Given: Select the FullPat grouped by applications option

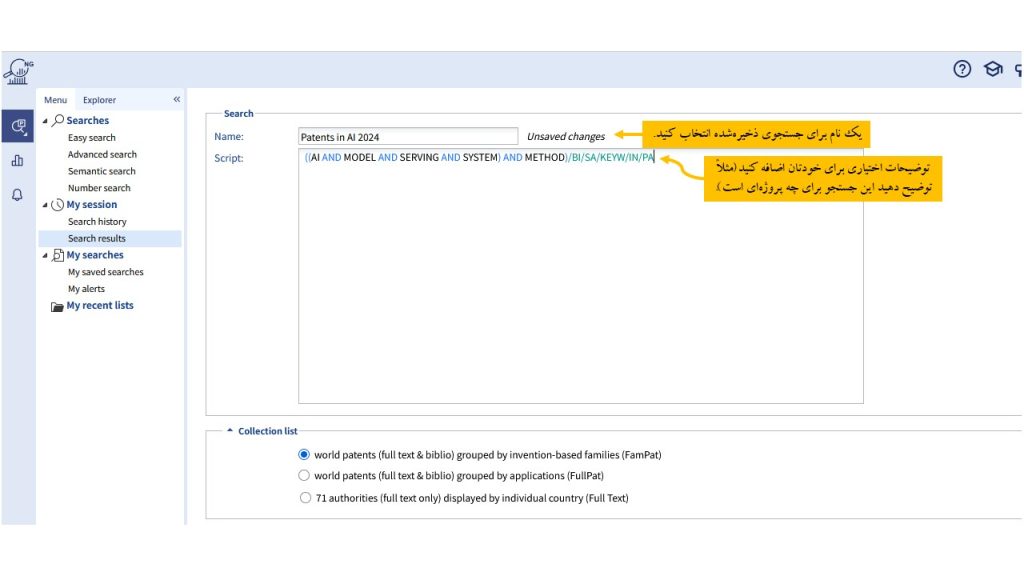Looking at the screenshot, I should click(x=304, y=475).
